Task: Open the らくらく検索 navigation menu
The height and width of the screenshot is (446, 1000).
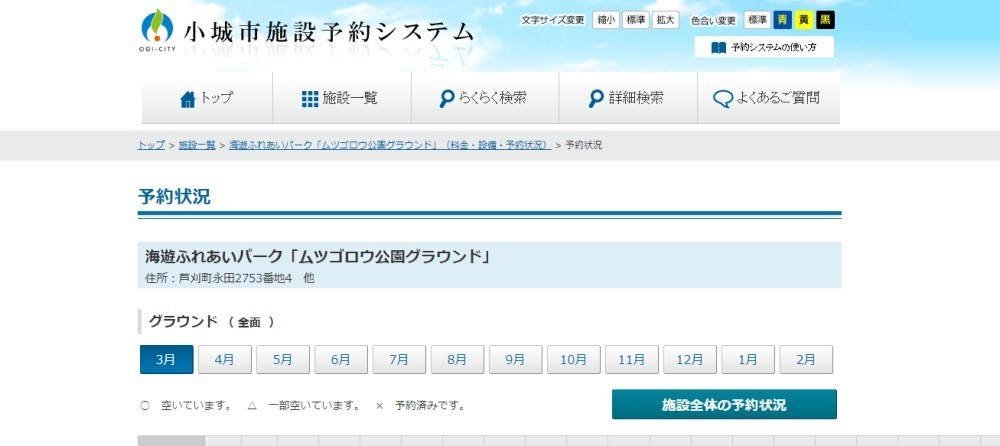Action: 485,98
